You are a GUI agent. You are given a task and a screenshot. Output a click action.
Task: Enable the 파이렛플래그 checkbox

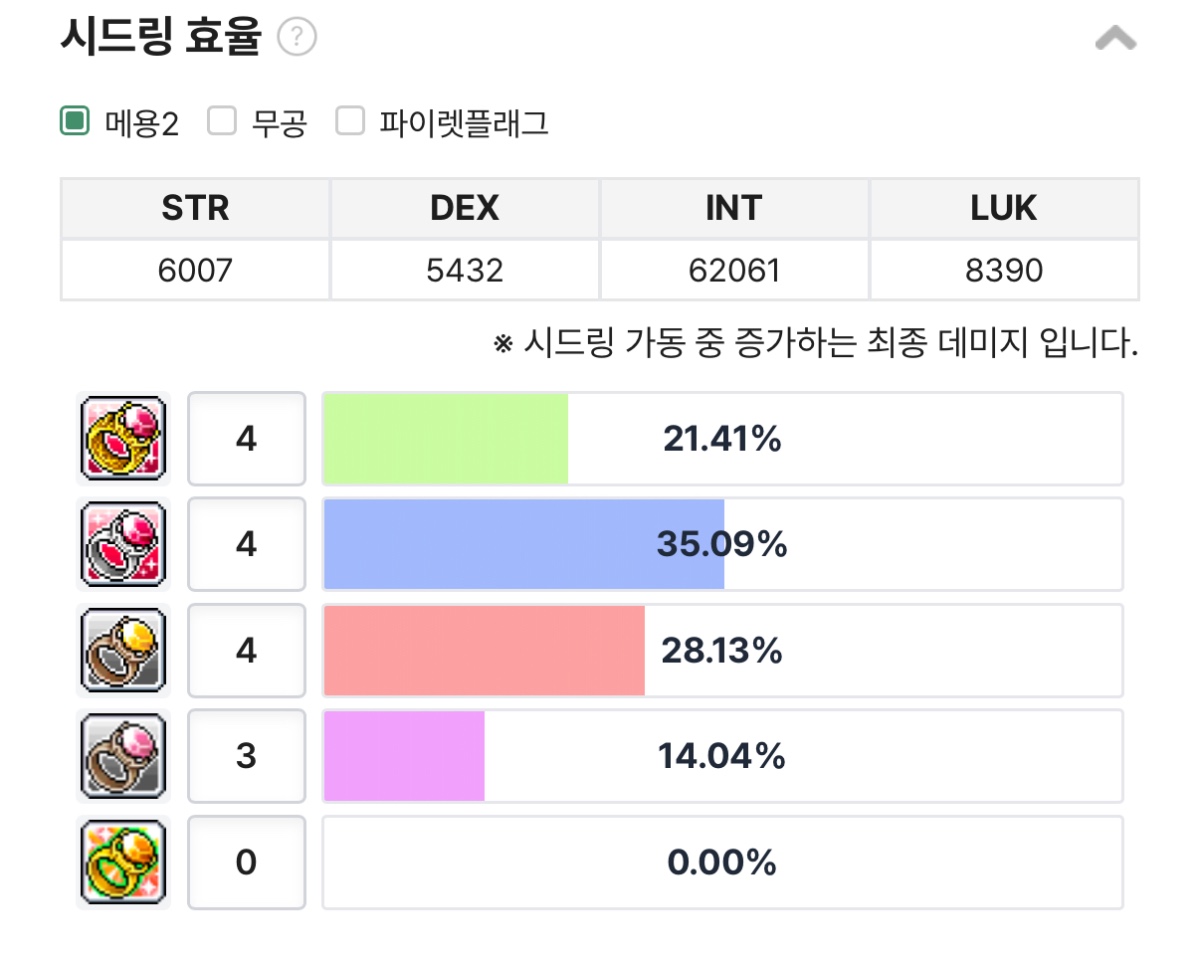click(349, 122)
